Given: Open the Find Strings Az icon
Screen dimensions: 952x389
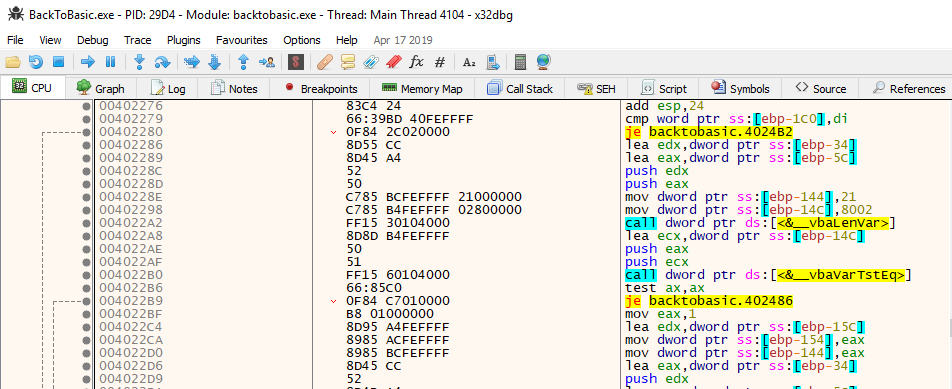Looking at the screenshot, I should (x=469, y=62).
